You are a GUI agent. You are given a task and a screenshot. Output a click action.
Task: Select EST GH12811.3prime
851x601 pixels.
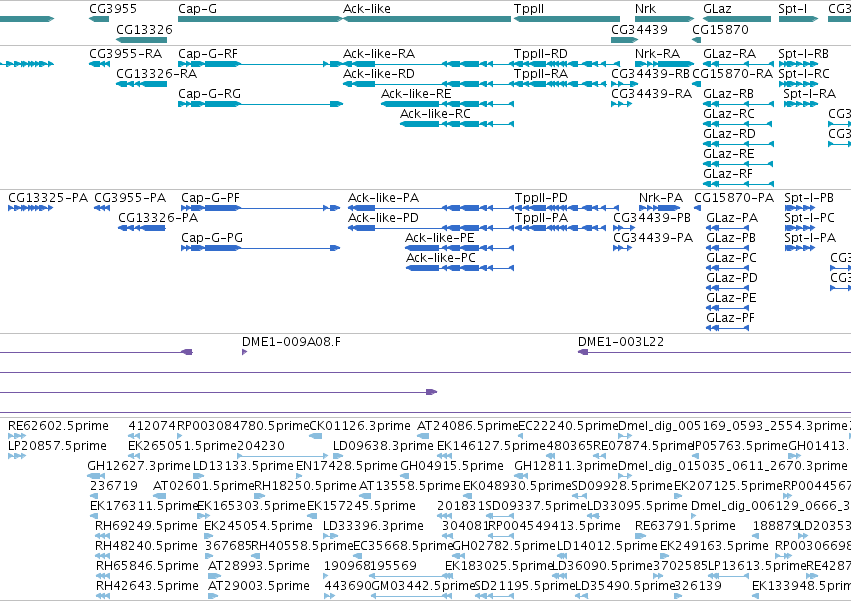click(566, 466)
